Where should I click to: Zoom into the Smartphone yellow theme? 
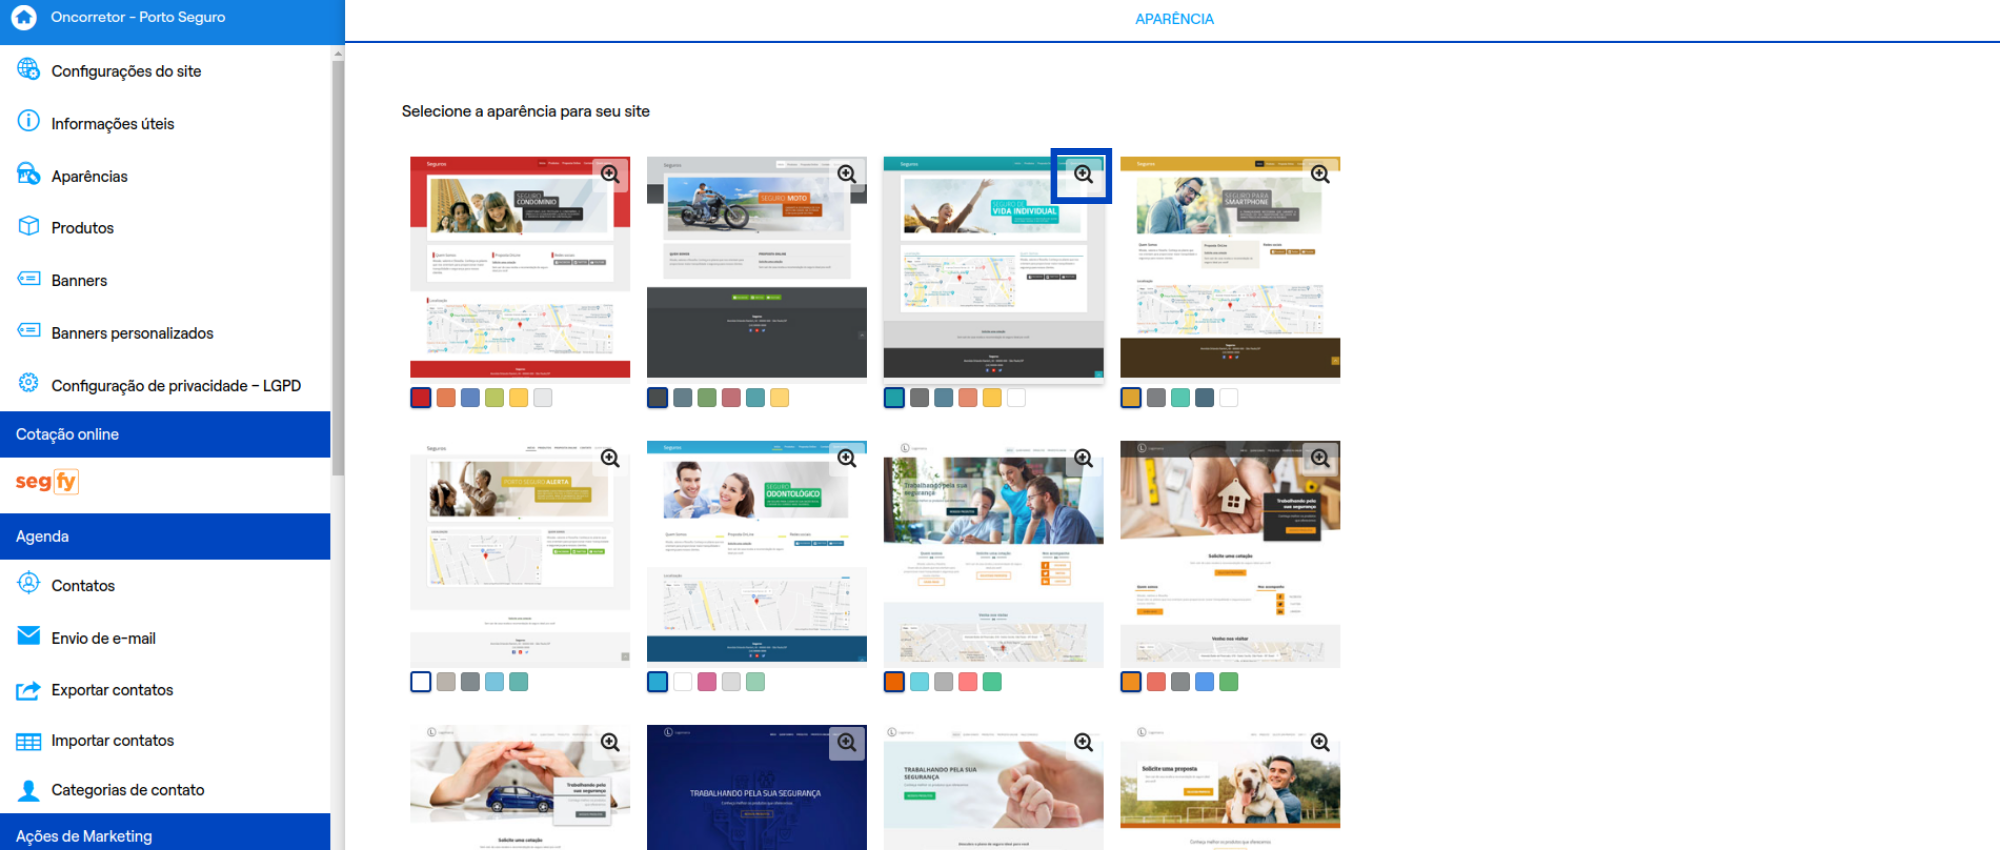(x=1320, y=174)
